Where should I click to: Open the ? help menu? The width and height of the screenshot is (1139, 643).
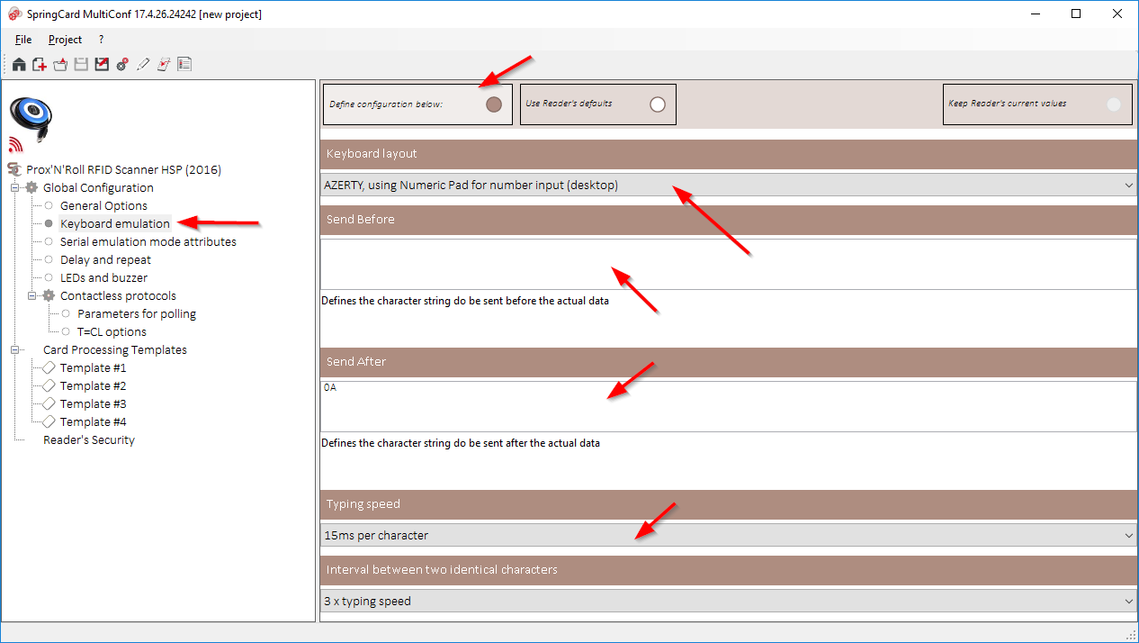(101, 40)
